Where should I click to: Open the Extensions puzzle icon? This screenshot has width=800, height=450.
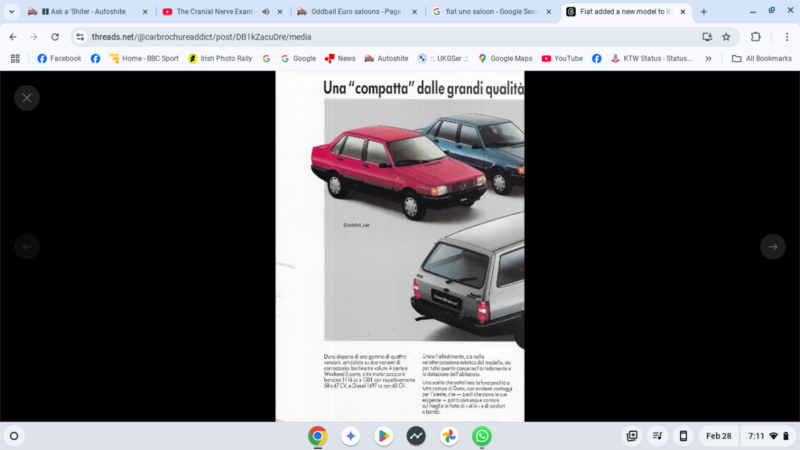(756, 37)
